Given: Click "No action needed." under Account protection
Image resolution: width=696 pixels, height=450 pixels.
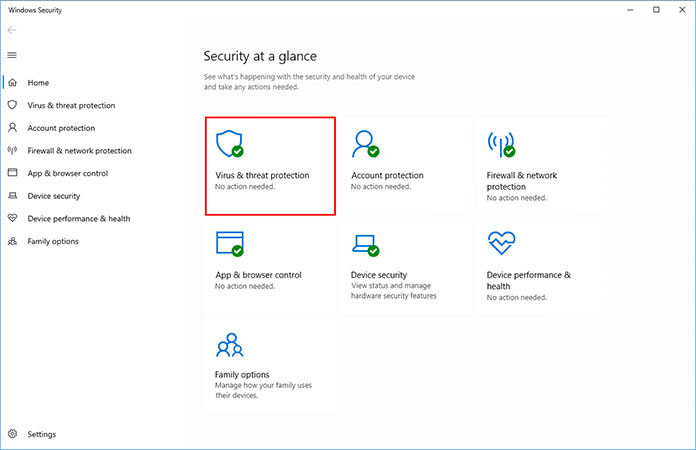Looking at the screenshot, I should click(x=381, y=186).
